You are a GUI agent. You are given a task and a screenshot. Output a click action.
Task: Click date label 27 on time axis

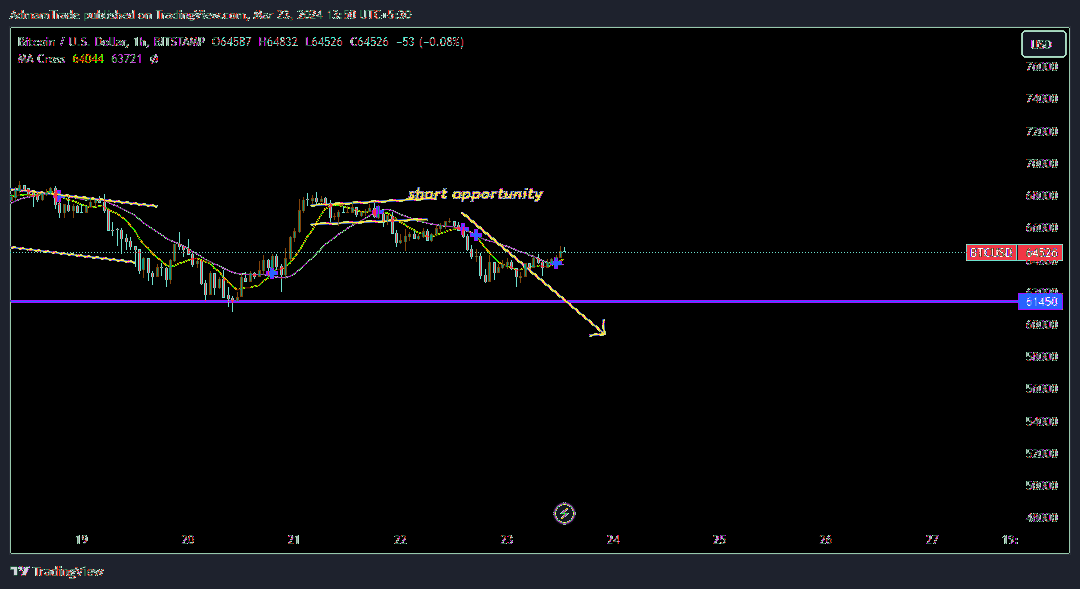pyautogui.click(x=932, y=539)
